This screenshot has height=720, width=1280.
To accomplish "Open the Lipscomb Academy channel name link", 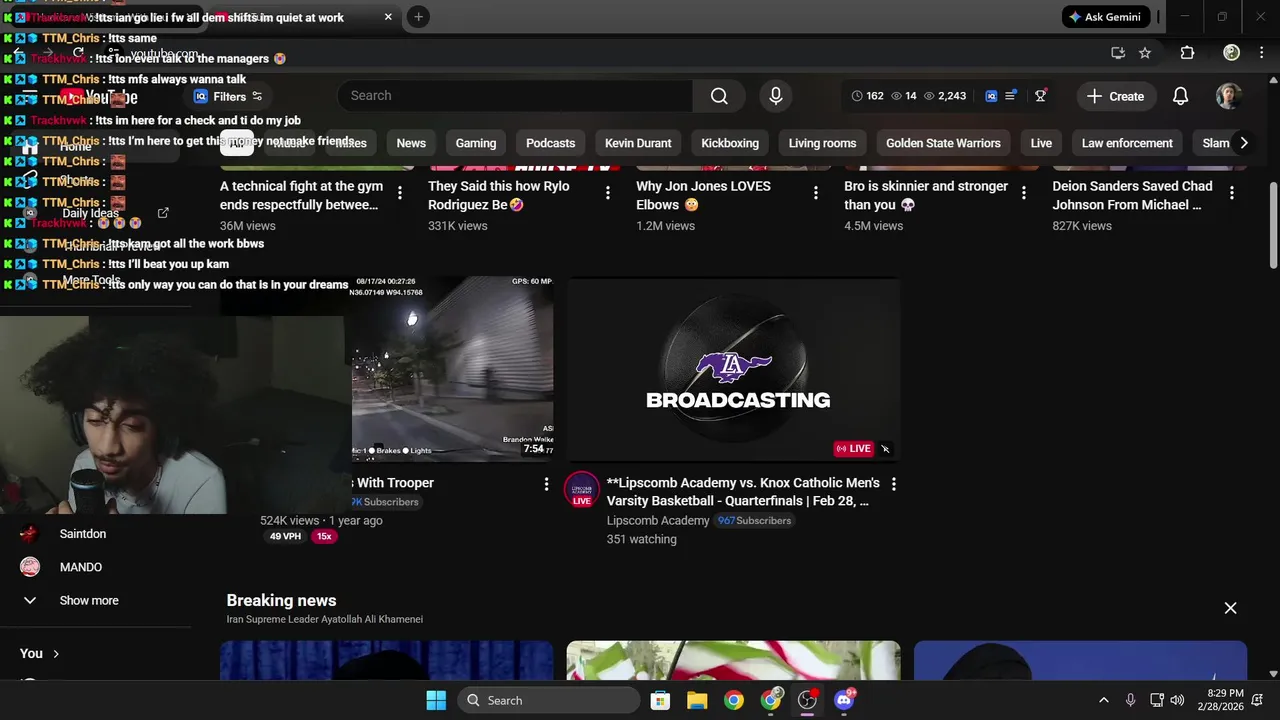I will (x=658, y=520).
